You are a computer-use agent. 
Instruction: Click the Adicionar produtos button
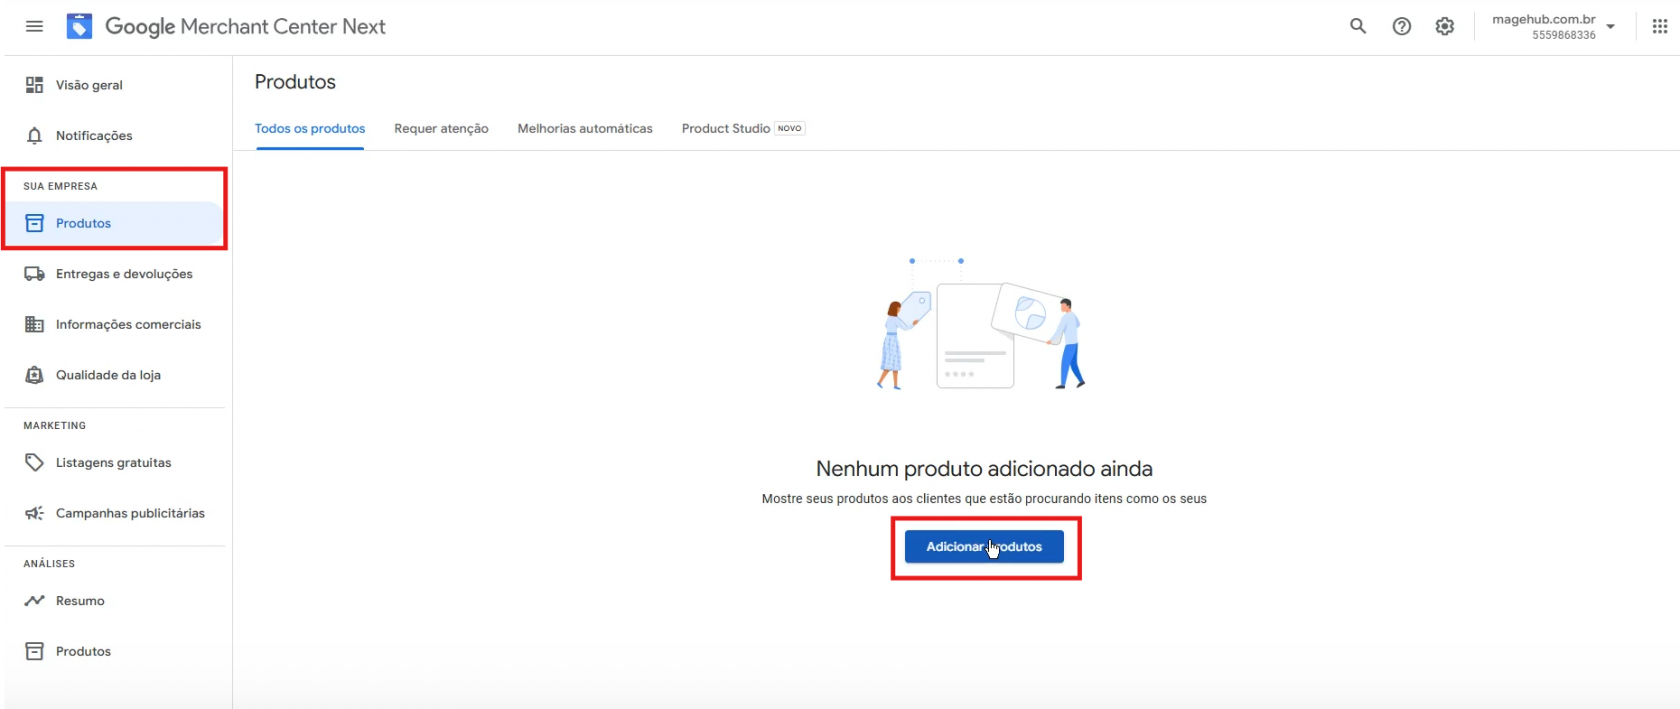[x=984, y=547]
